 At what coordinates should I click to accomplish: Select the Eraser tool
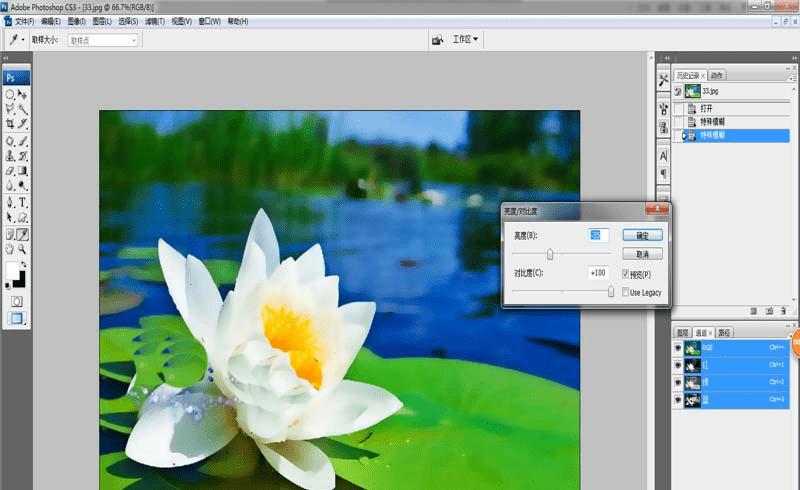(x=10, y=171)
